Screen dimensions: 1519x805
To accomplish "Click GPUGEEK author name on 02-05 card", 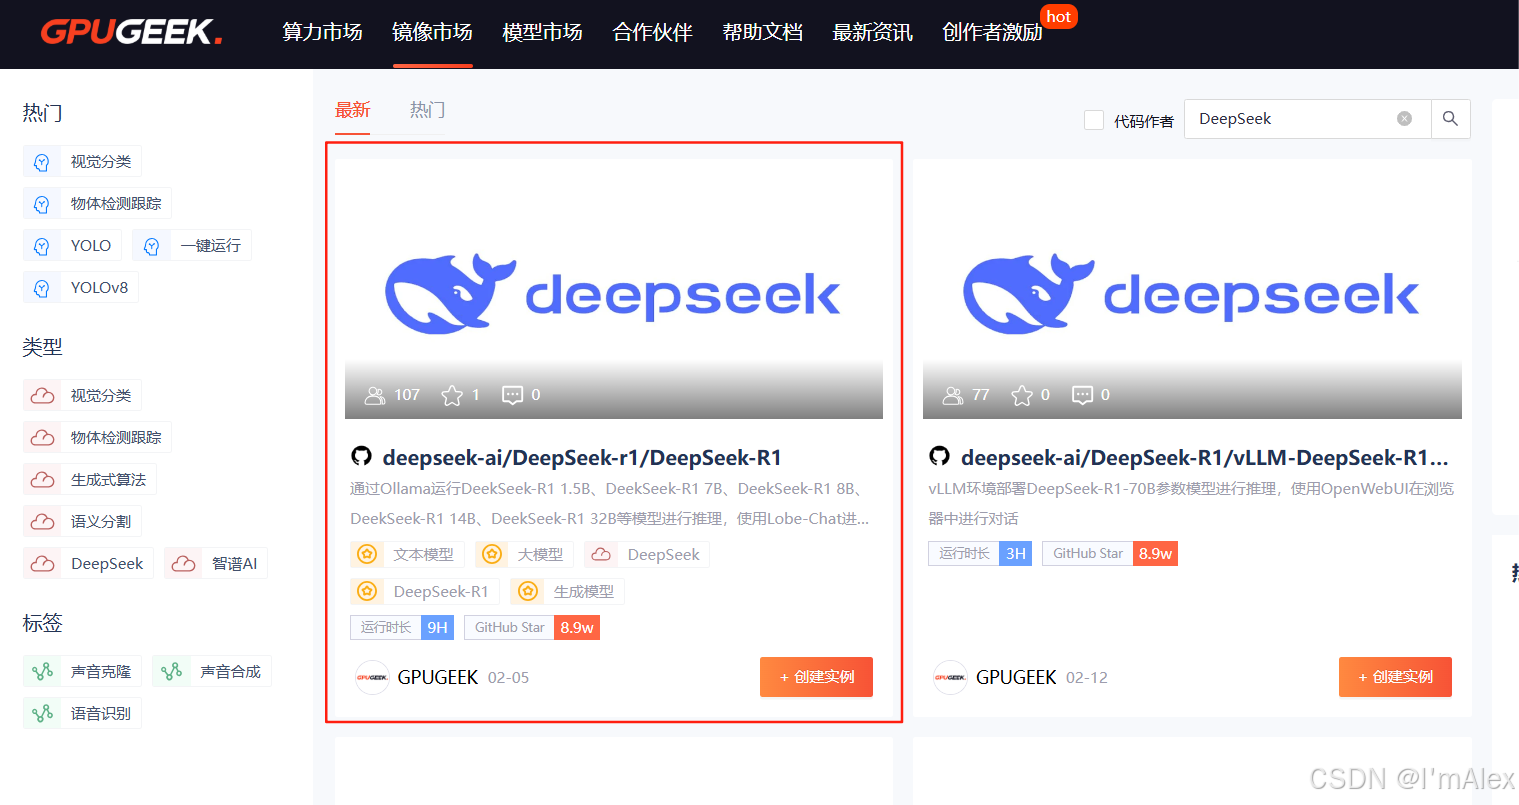I will [438, 677].
